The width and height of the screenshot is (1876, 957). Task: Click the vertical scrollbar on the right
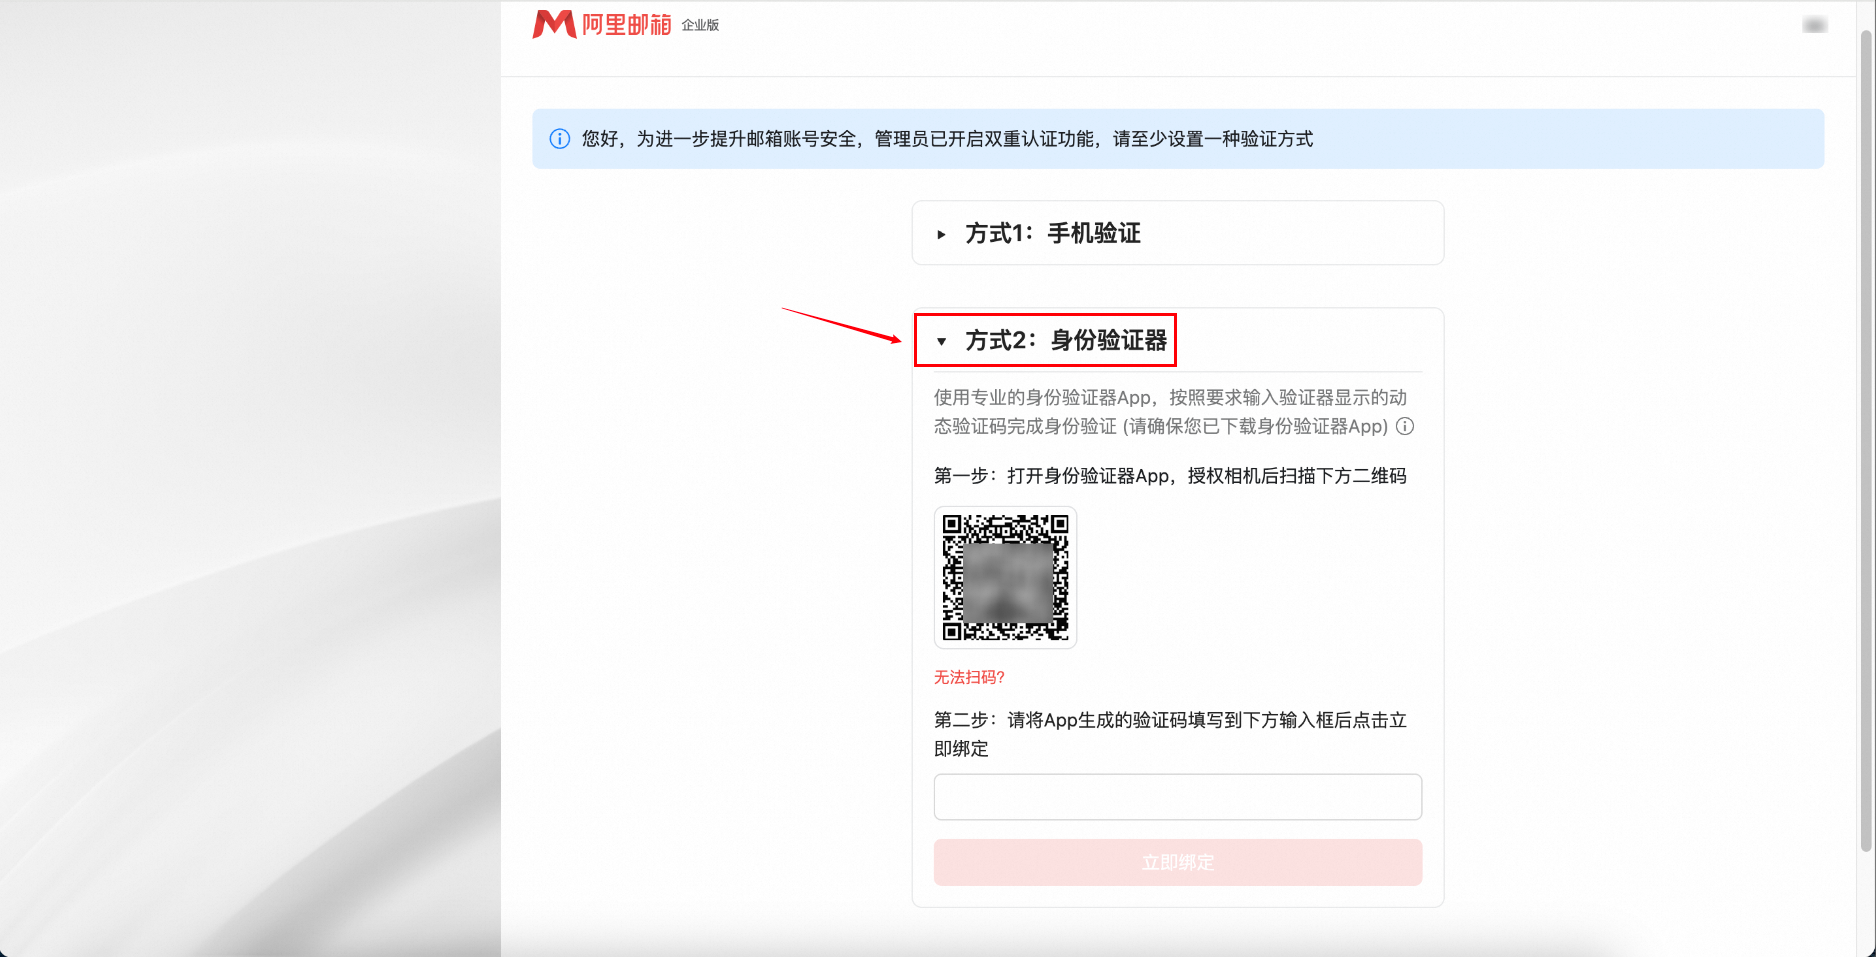coord(1866,440)
